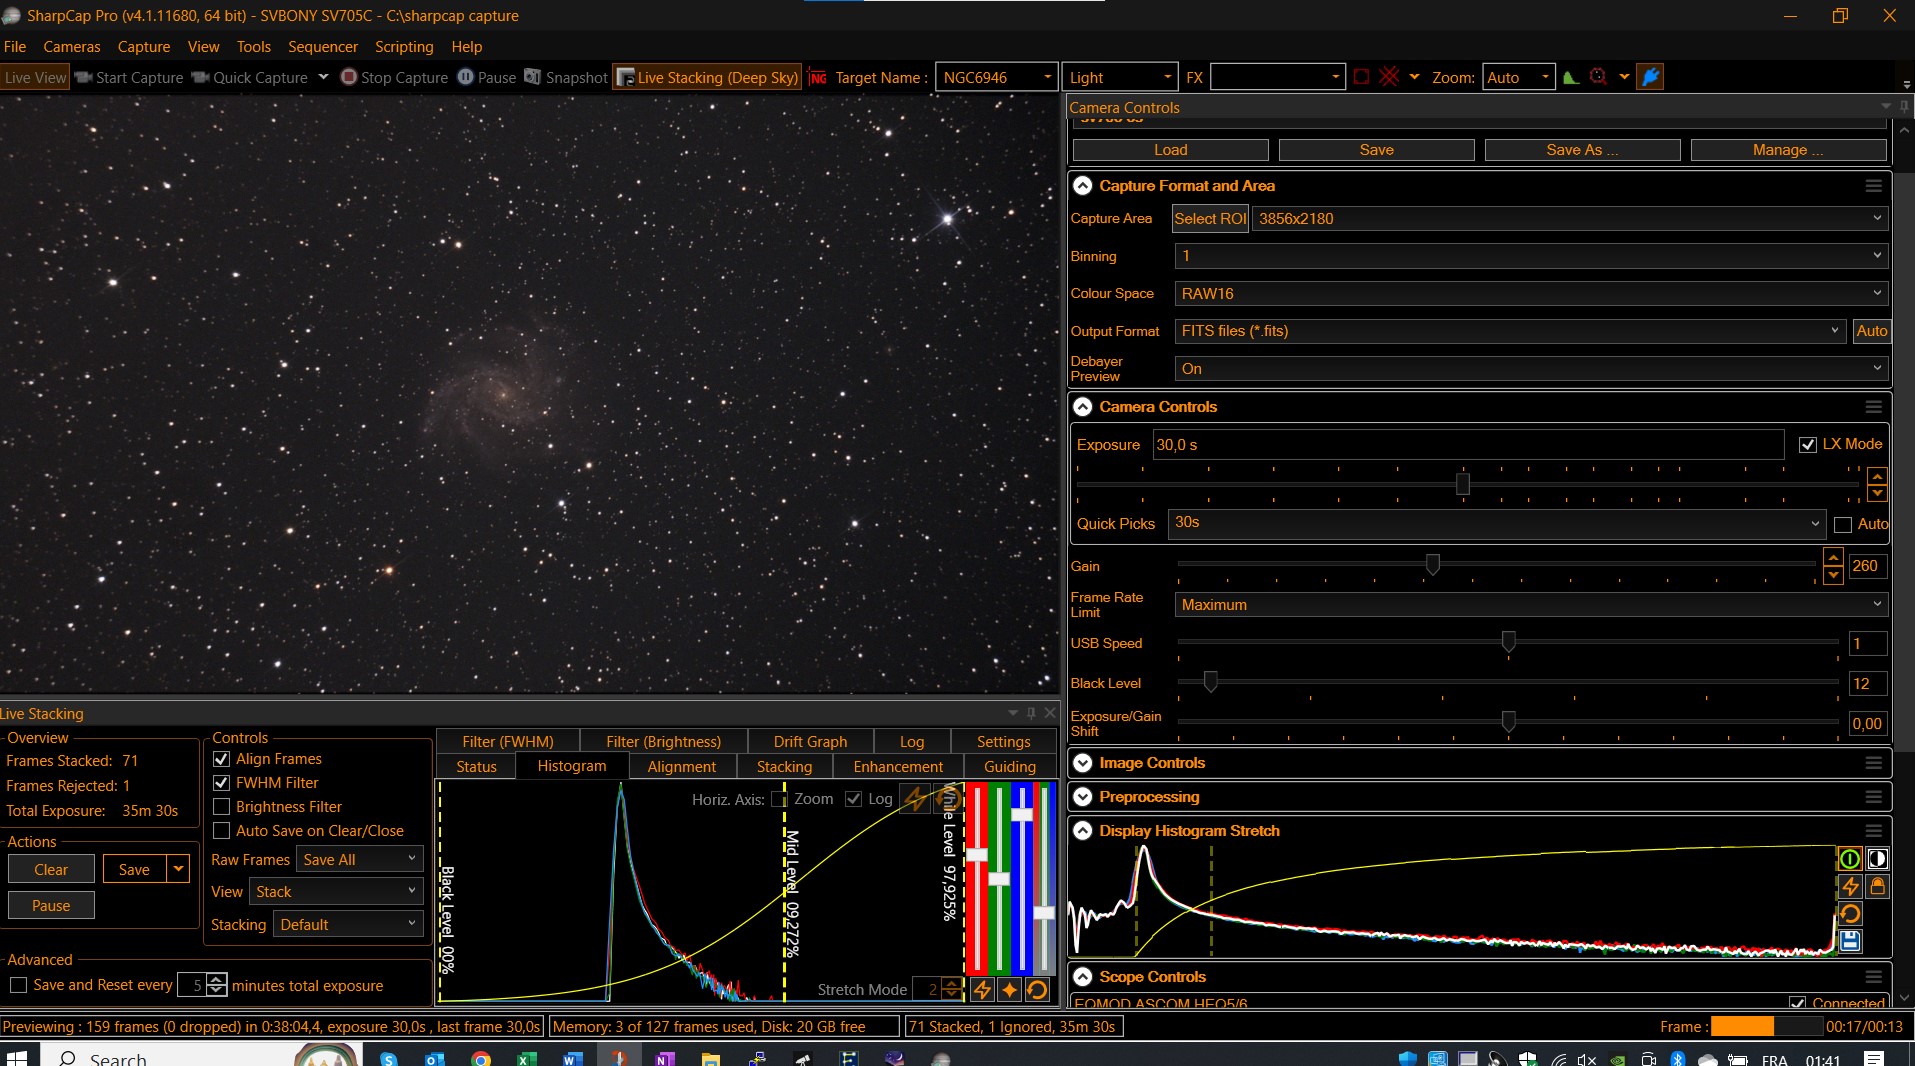Image resolution: width=1915 pixels, height=1066 pixels.
Task: Click the black-and-white half-circle icon
Action: click(1877, 859)
